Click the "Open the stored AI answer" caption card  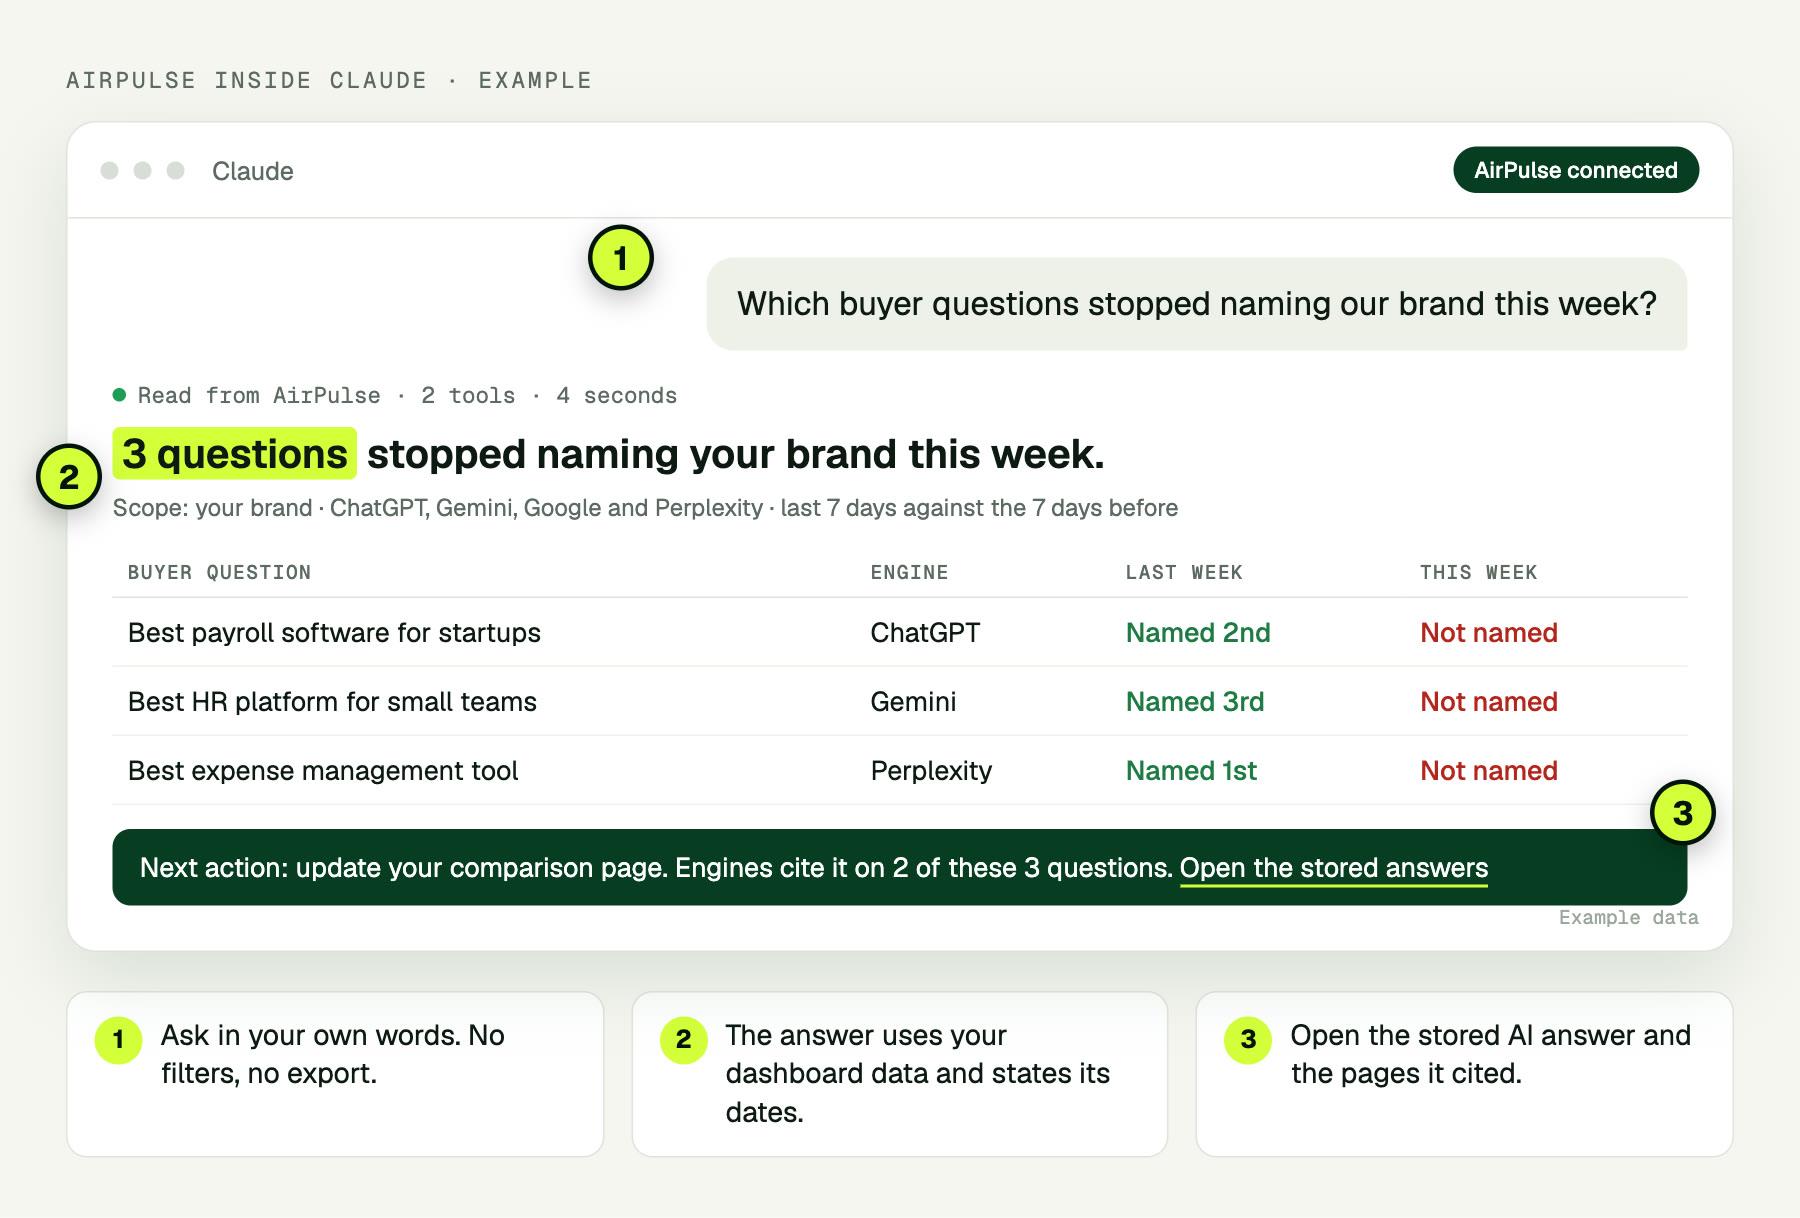pyautogui.click(x=1464, y=1074)
